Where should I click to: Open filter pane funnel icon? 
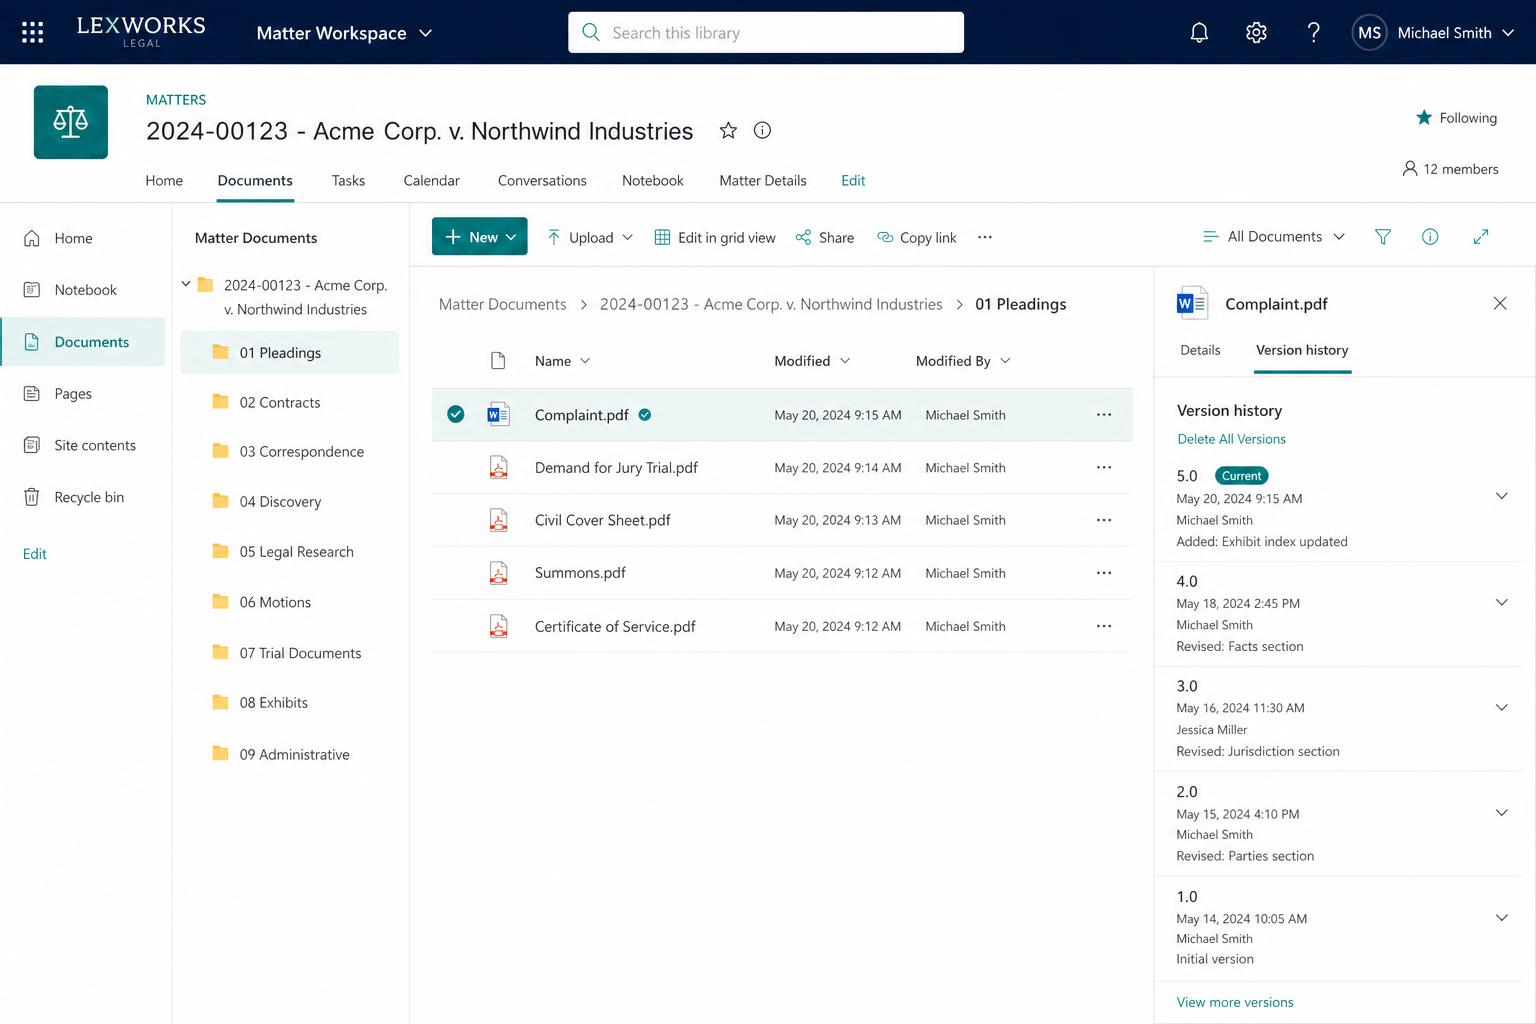tap(1383, 237)
